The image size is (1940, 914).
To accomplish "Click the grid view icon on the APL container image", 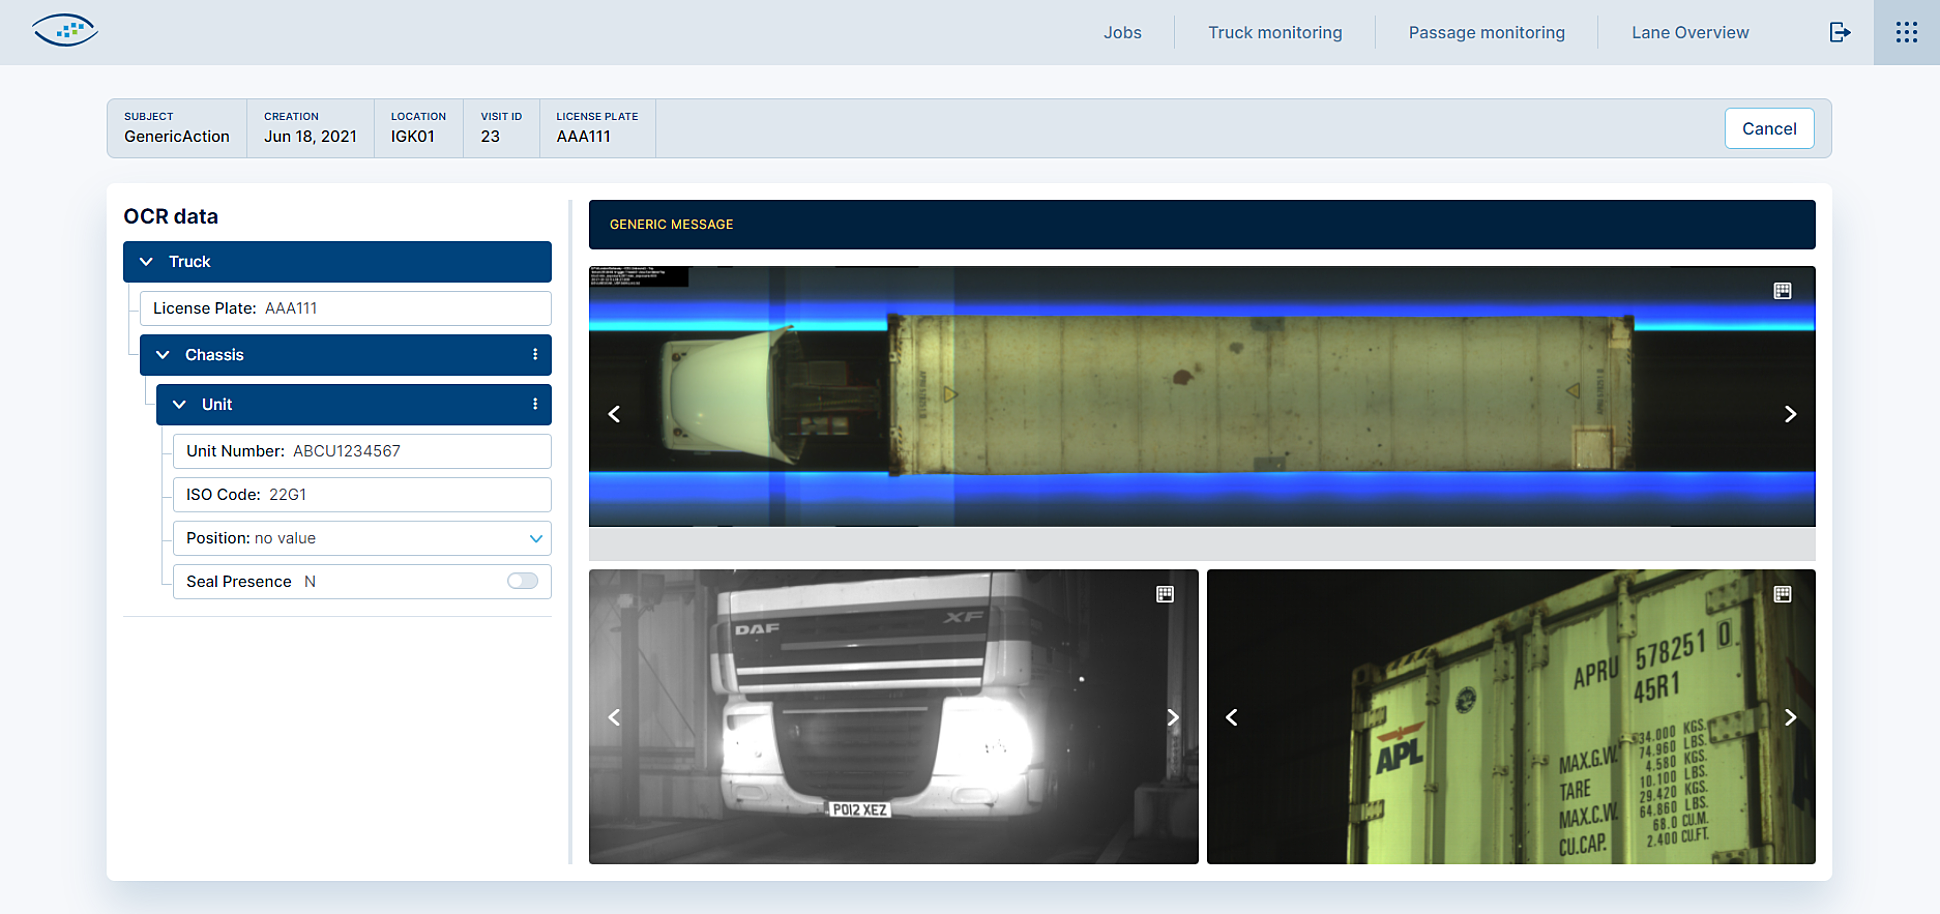I will pos(1782,593).
